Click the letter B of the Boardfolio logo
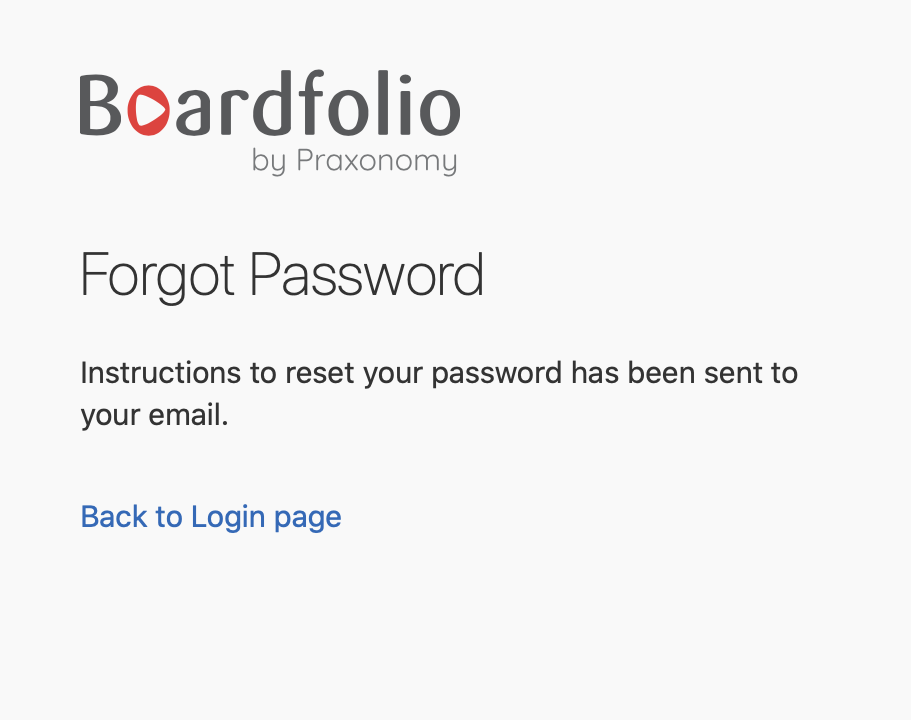This screenshot has height=720, width=911. [100, 105]
